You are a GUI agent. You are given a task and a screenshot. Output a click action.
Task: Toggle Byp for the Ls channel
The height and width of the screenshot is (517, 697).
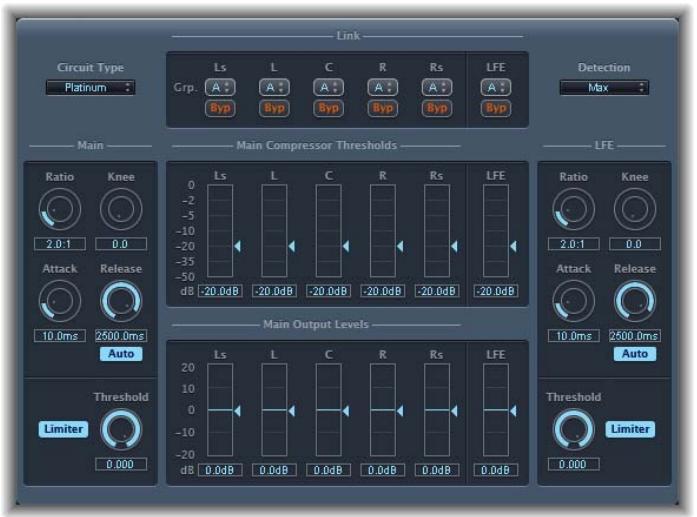220,108
